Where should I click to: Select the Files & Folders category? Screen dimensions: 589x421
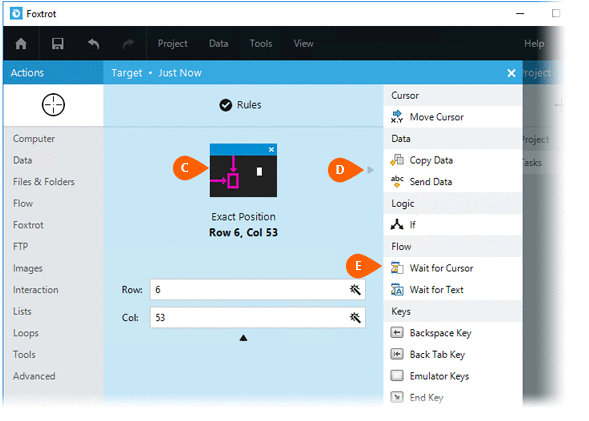click(x=44, y=182)
